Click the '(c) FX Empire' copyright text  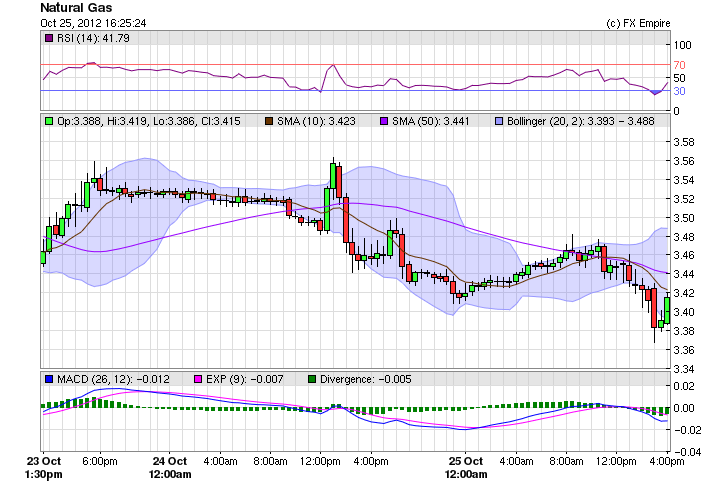[x=638, y=23]
